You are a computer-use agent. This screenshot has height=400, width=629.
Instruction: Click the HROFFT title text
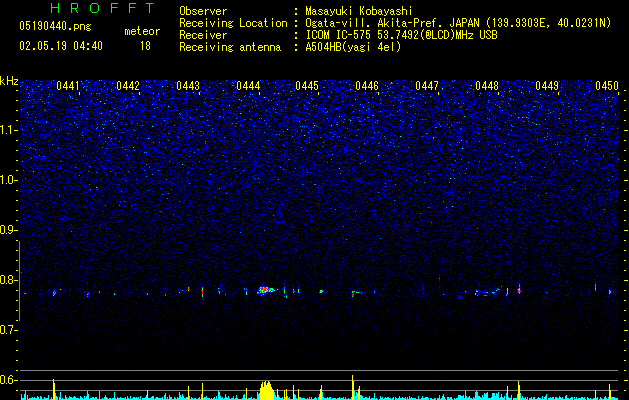[102, 8]
